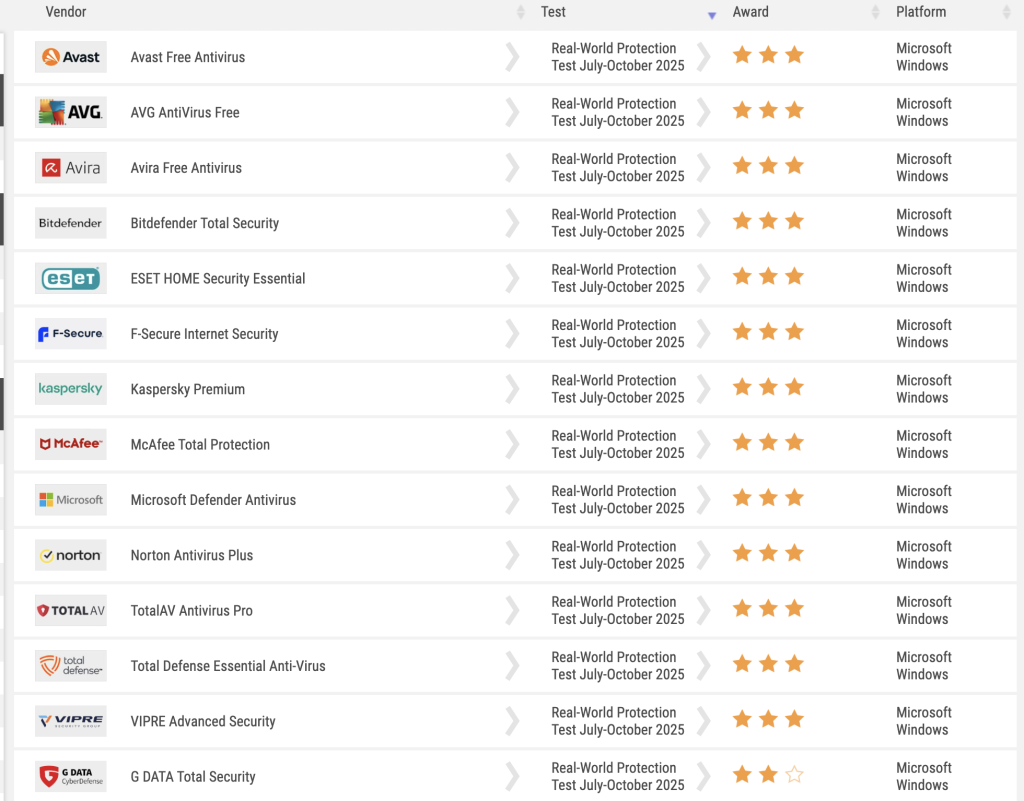The image size is (1024, 801).
Task: Click the McAfee logo icon
Action: point(70,444)
